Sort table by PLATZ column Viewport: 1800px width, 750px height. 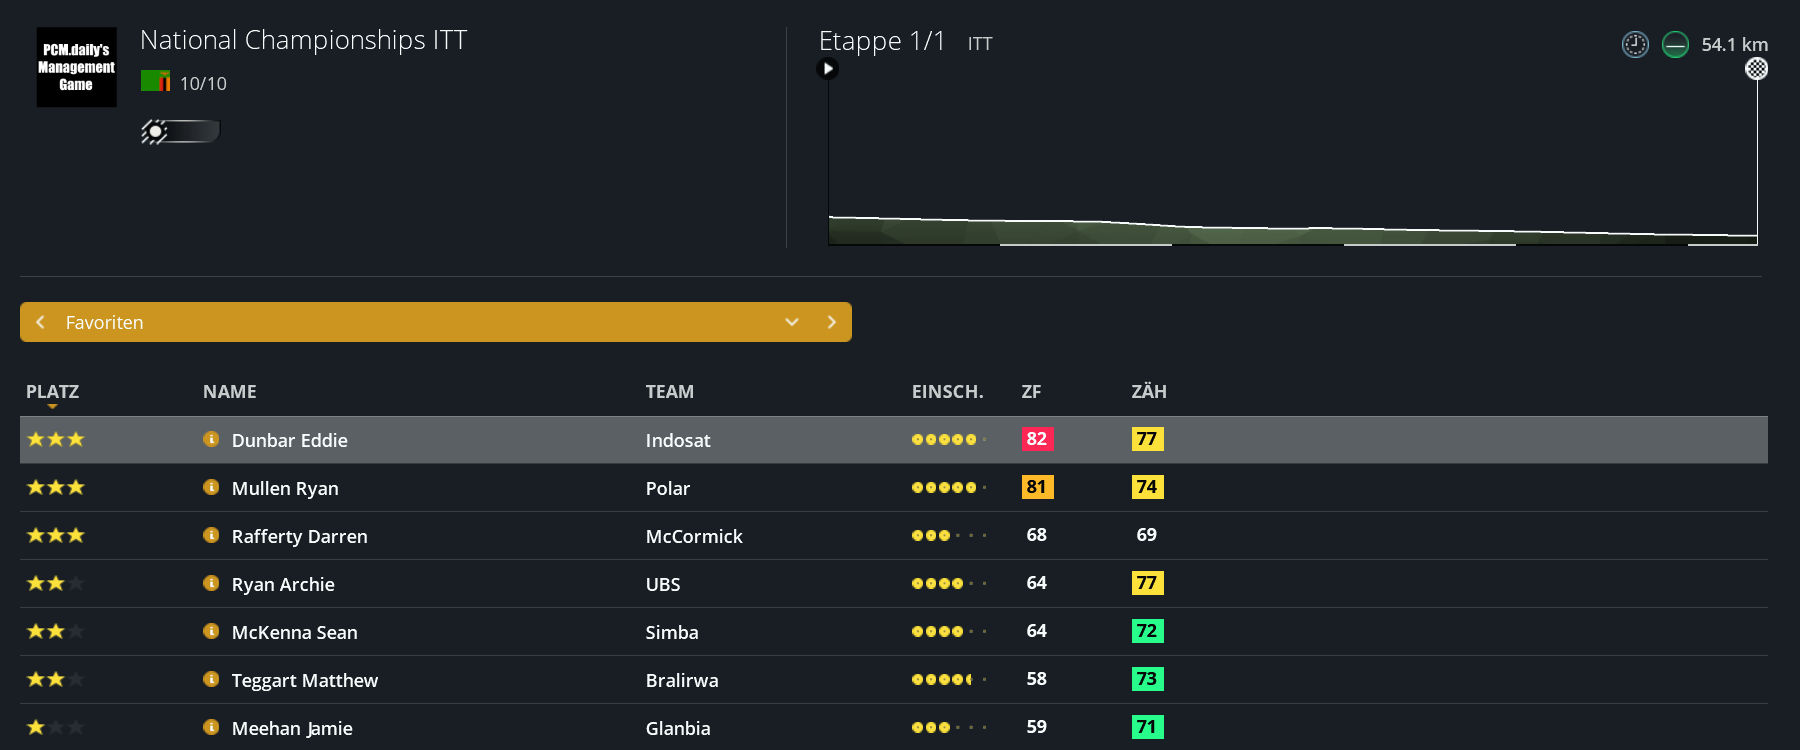tap(52, 392)
